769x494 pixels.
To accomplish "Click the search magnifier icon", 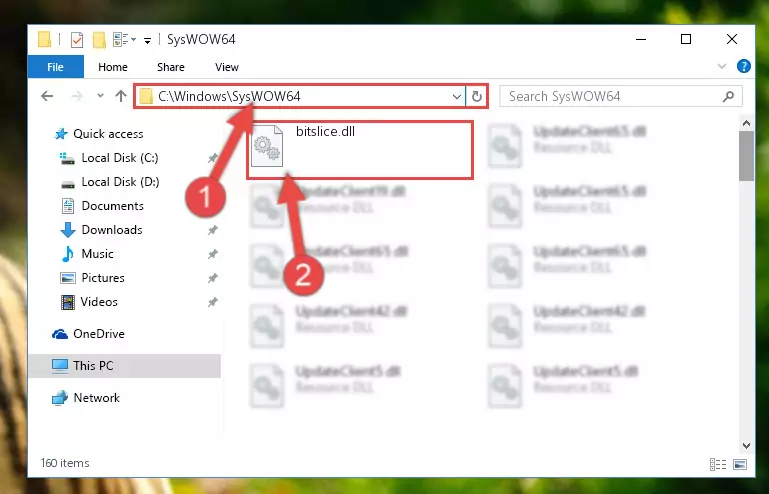I will point(728,97).
